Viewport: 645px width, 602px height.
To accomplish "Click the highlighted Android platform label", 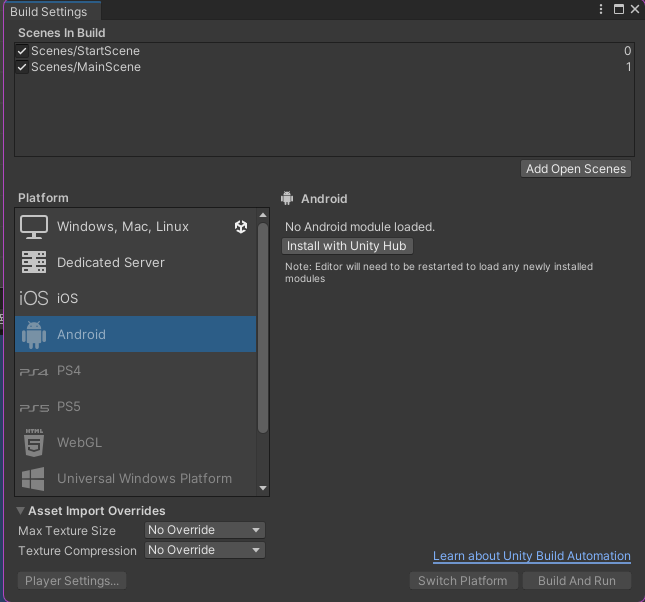I will tap(81, 335).
